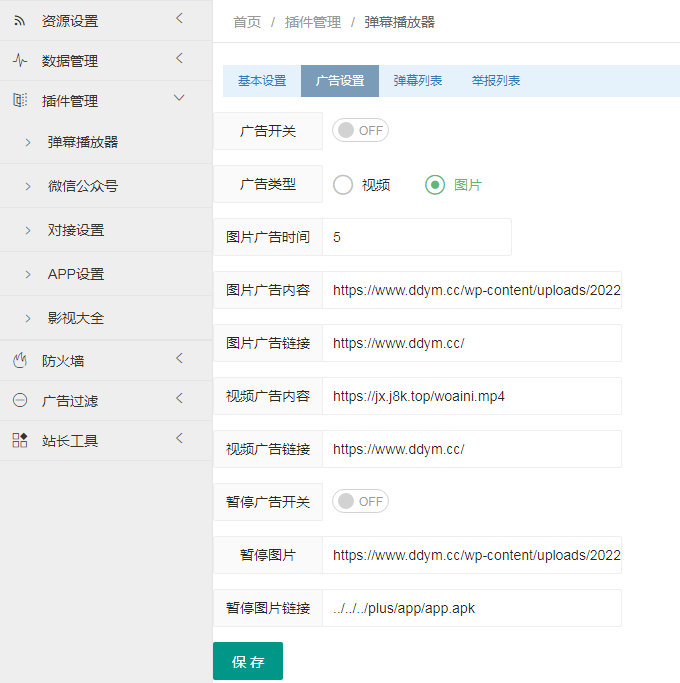The height and width of the screenshot is (683, 680).
Task: Expand the 资源设置 menu chevron
Action: pyautogui.click(x=179, y=19)
